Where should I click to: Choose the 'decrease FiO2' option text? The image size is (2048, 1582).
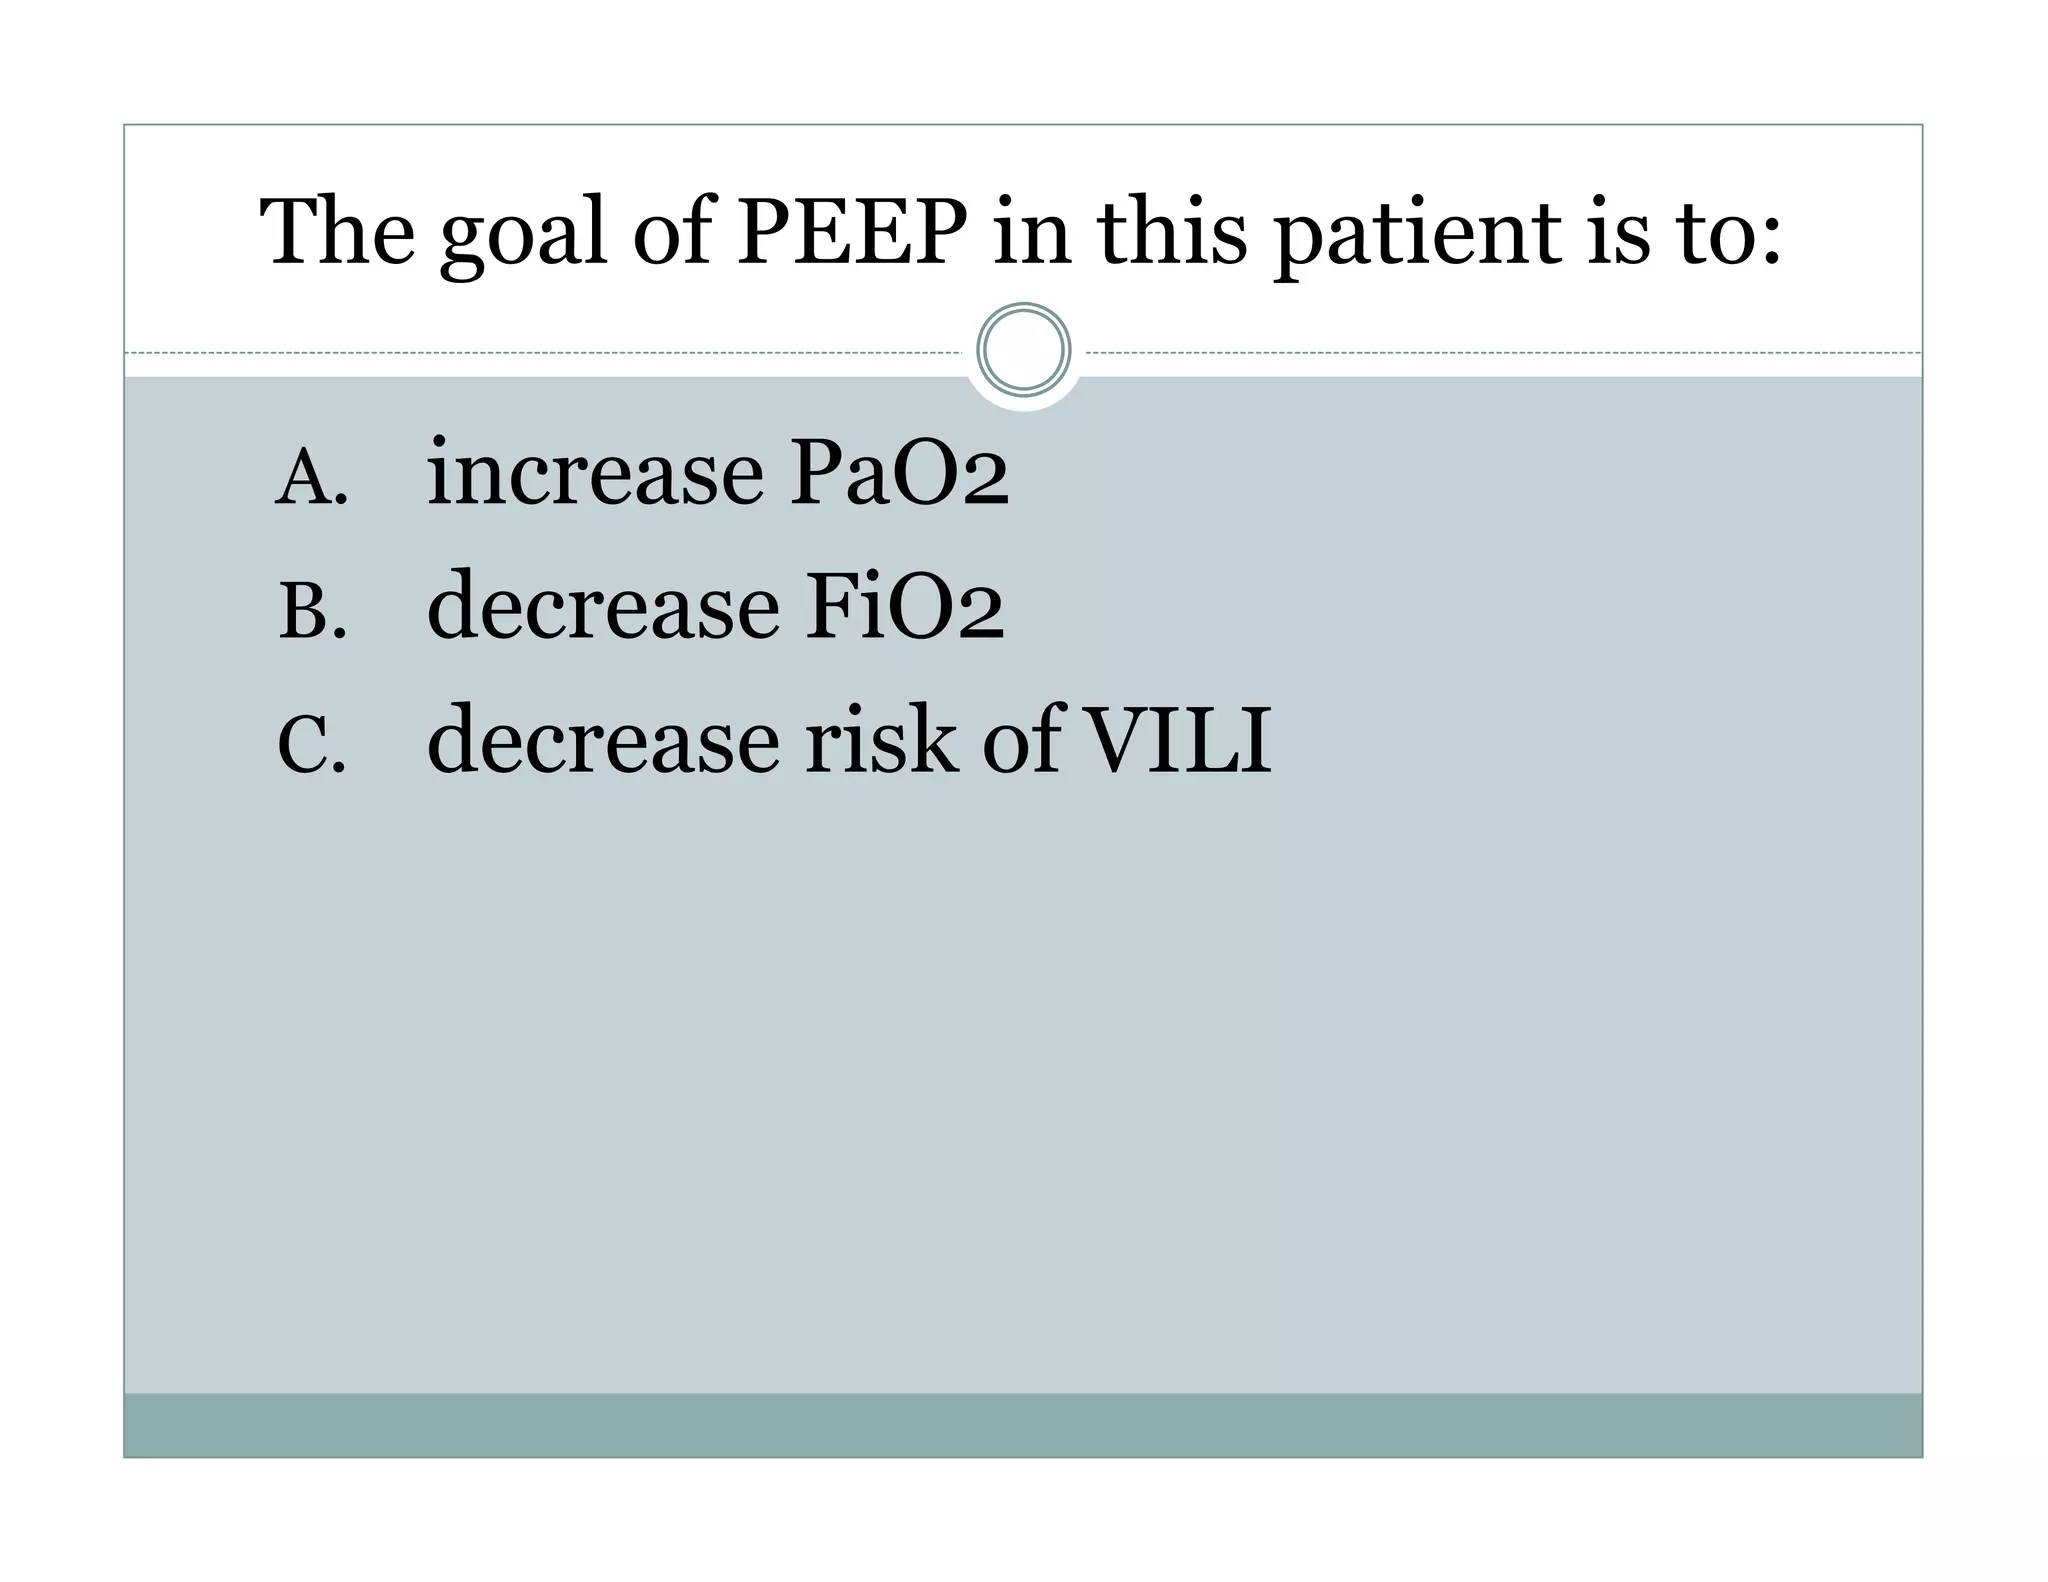click(715, 606)
